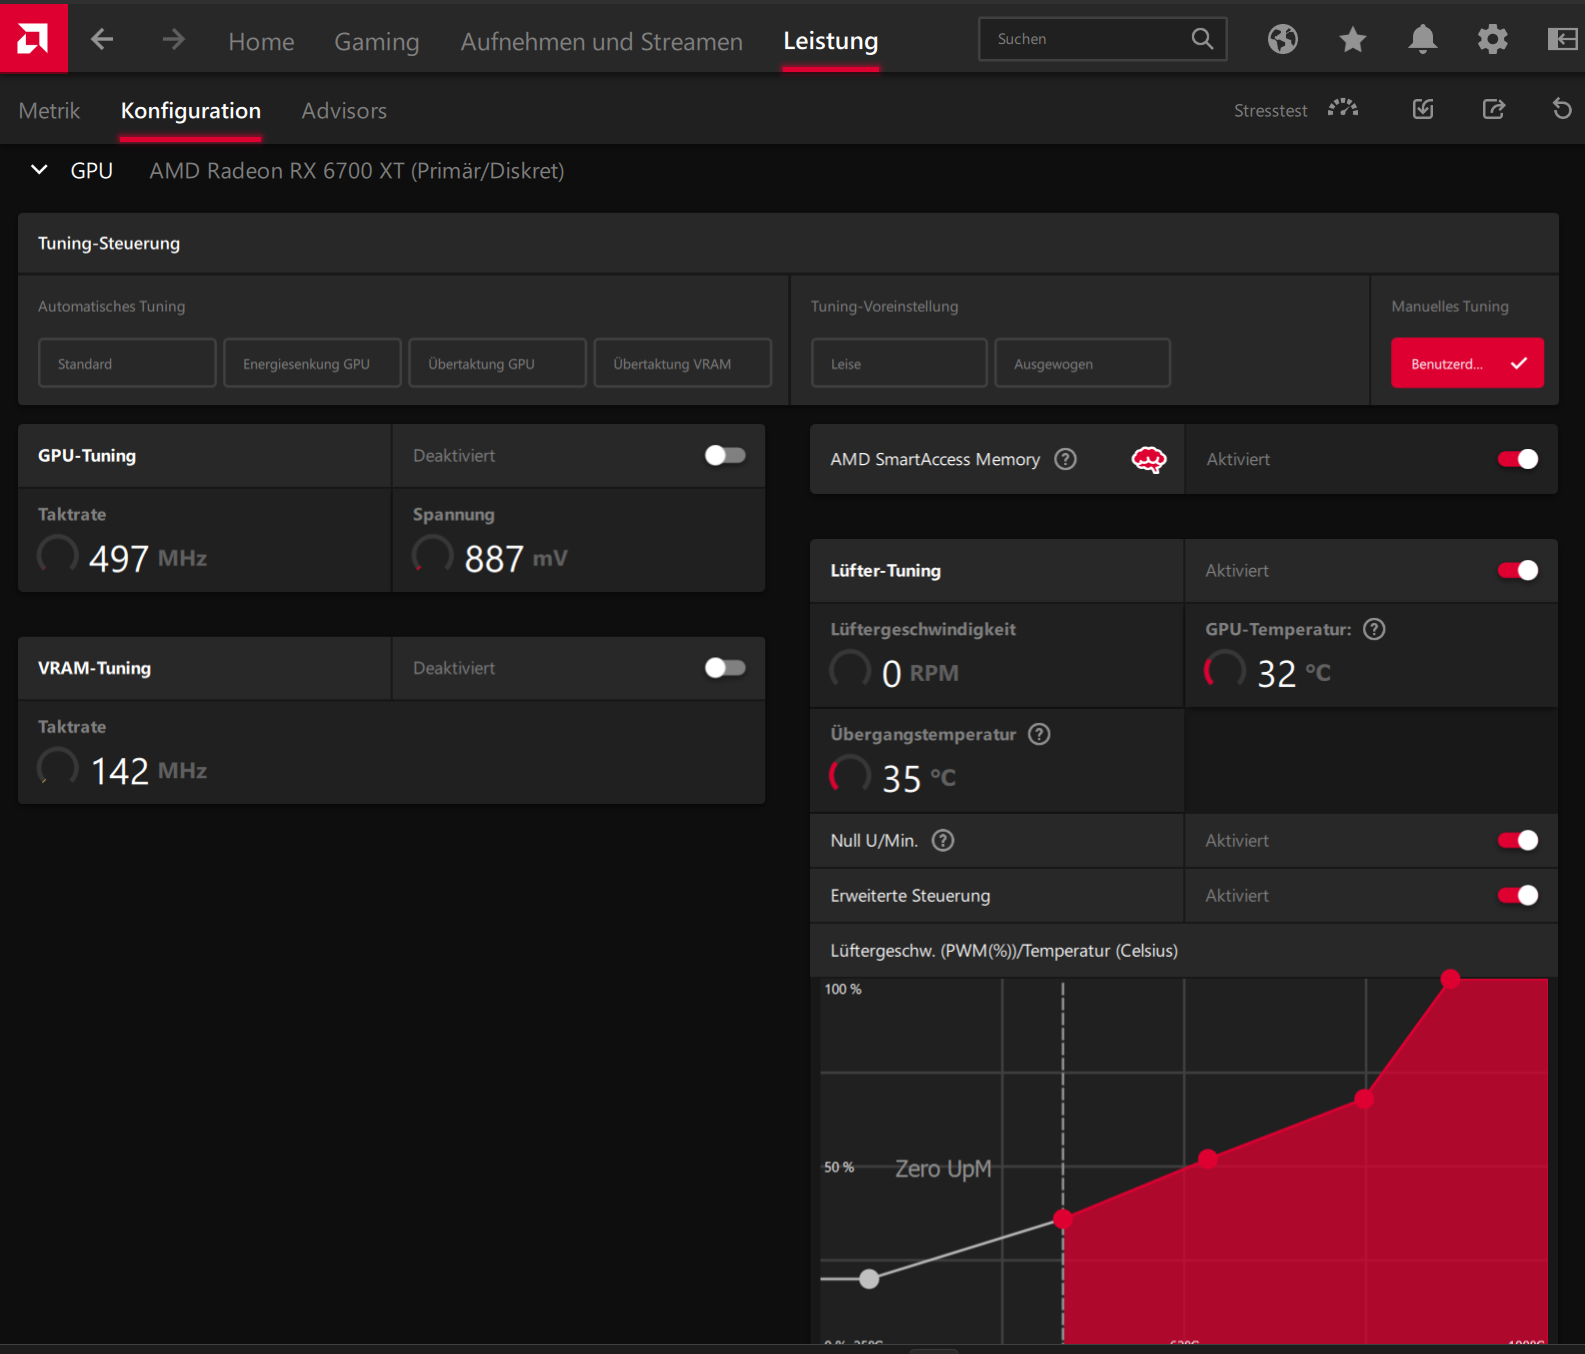Select Übertaktung GPU preset
This screenshot has height=1354, width=1585.
(497, 363)
